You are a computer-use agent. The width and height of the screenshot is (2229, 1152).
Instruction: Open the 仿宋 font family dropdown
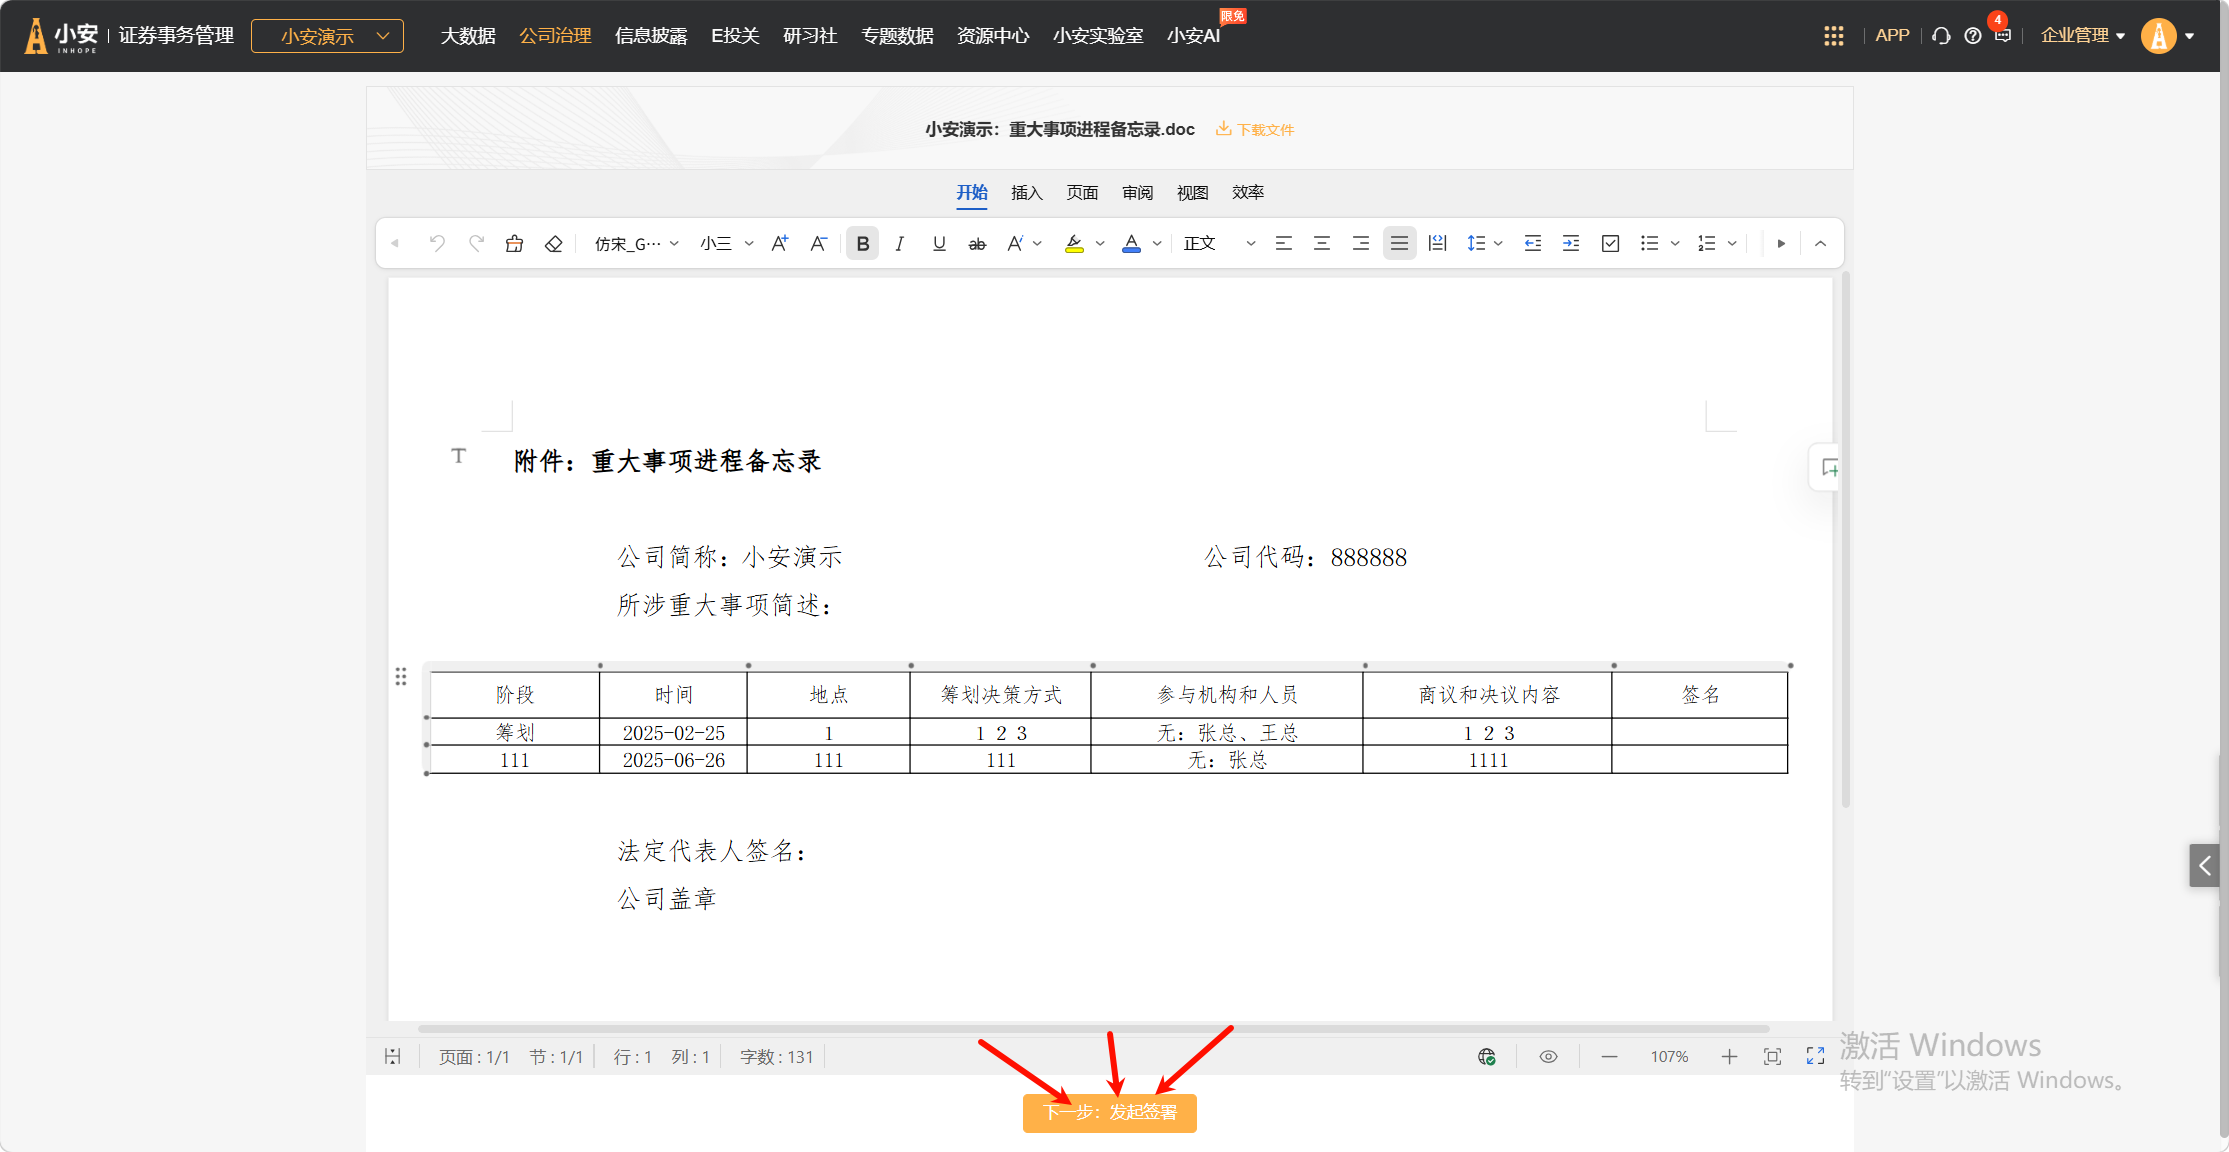click(636, 243)
